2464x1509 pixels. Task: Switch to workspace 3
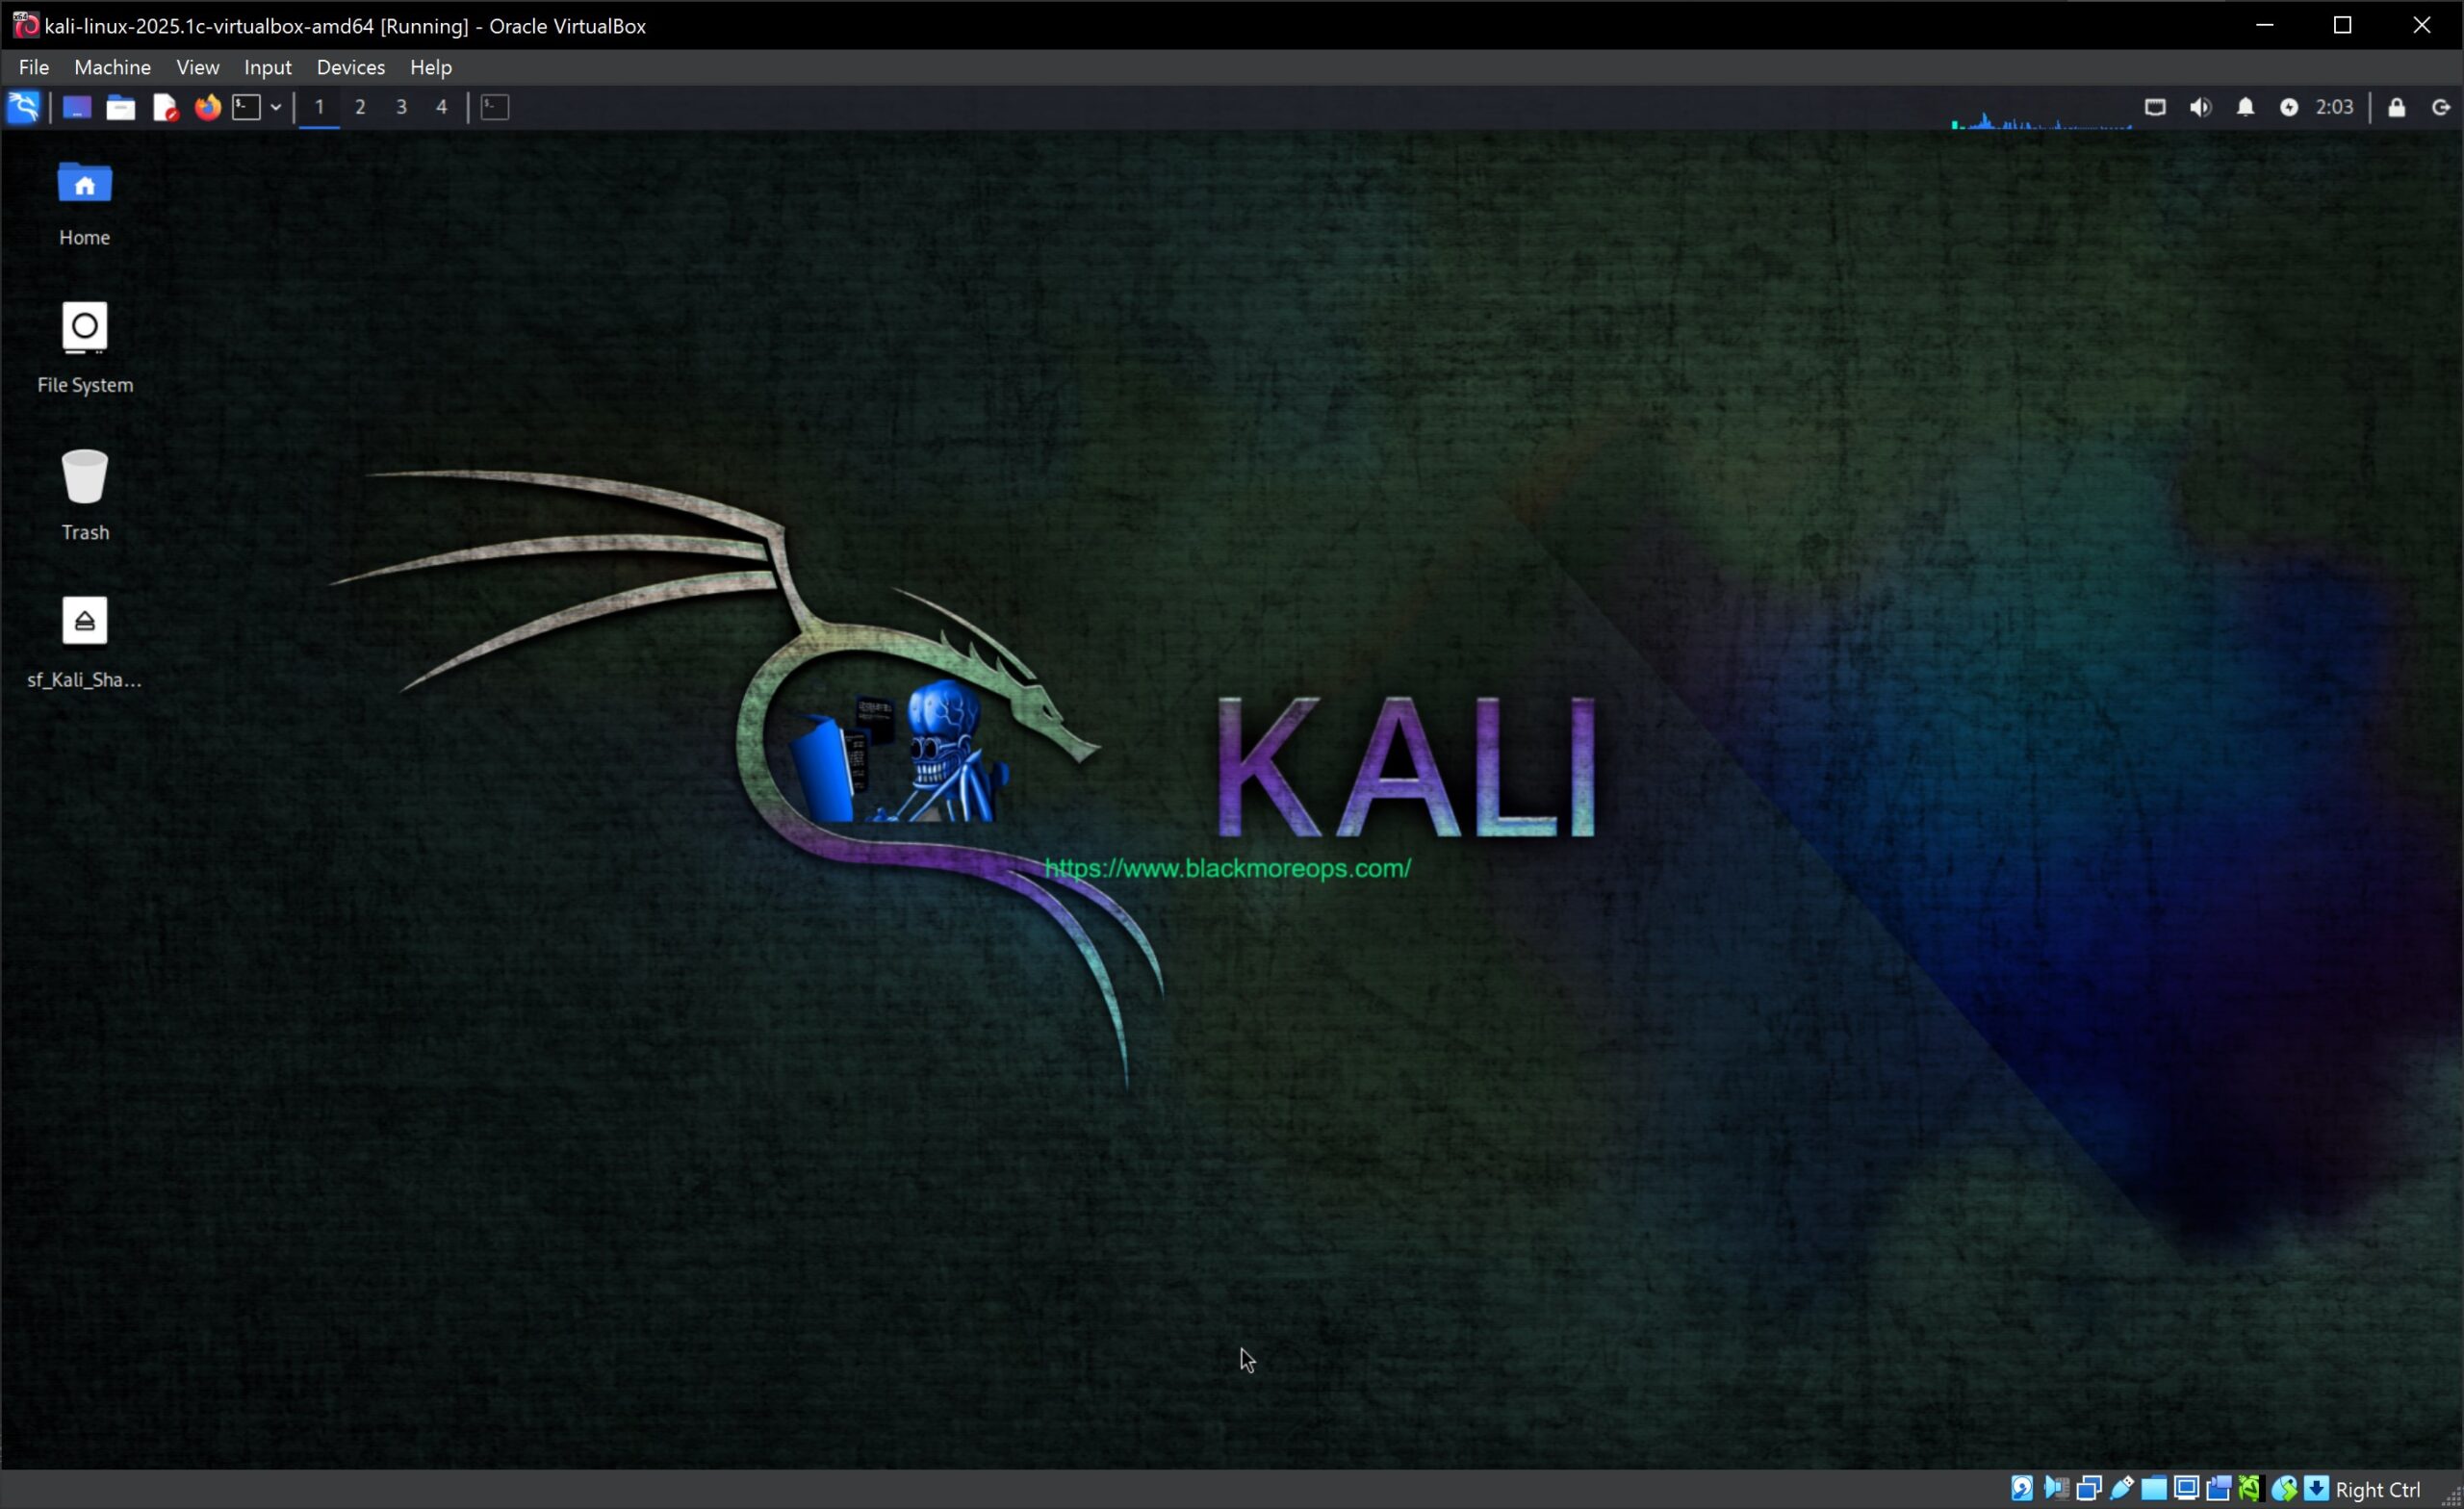401,107
